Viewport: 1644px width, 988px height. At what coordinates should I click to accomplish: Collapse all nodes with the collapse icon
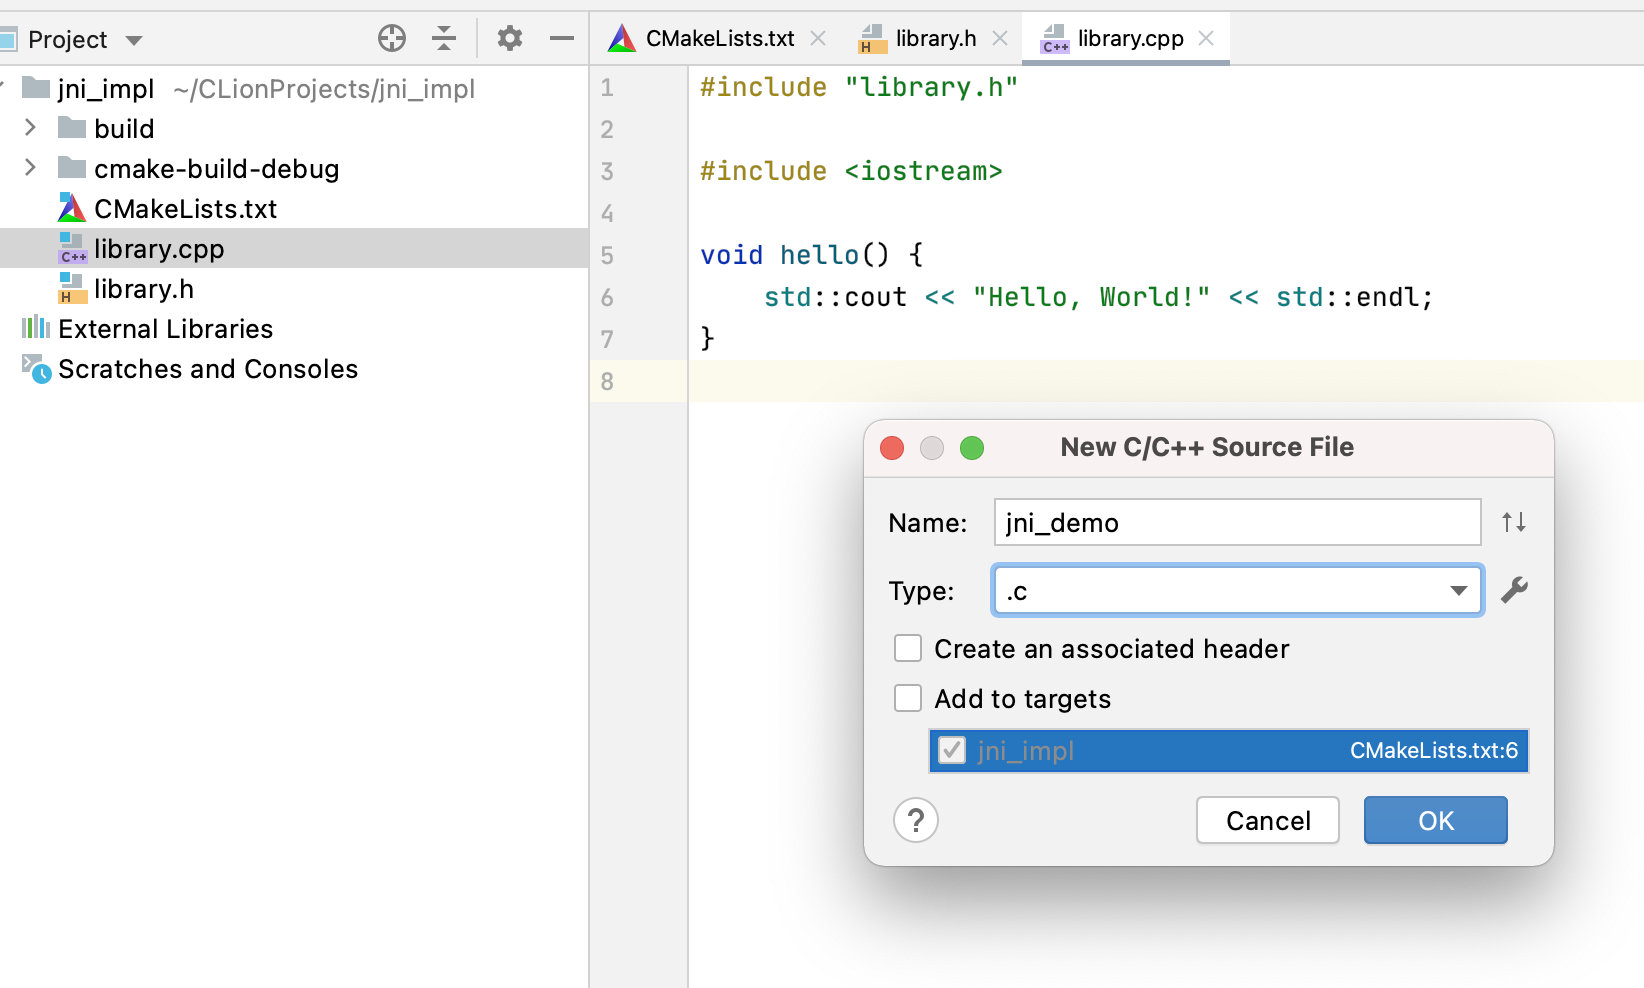point(444,37)
